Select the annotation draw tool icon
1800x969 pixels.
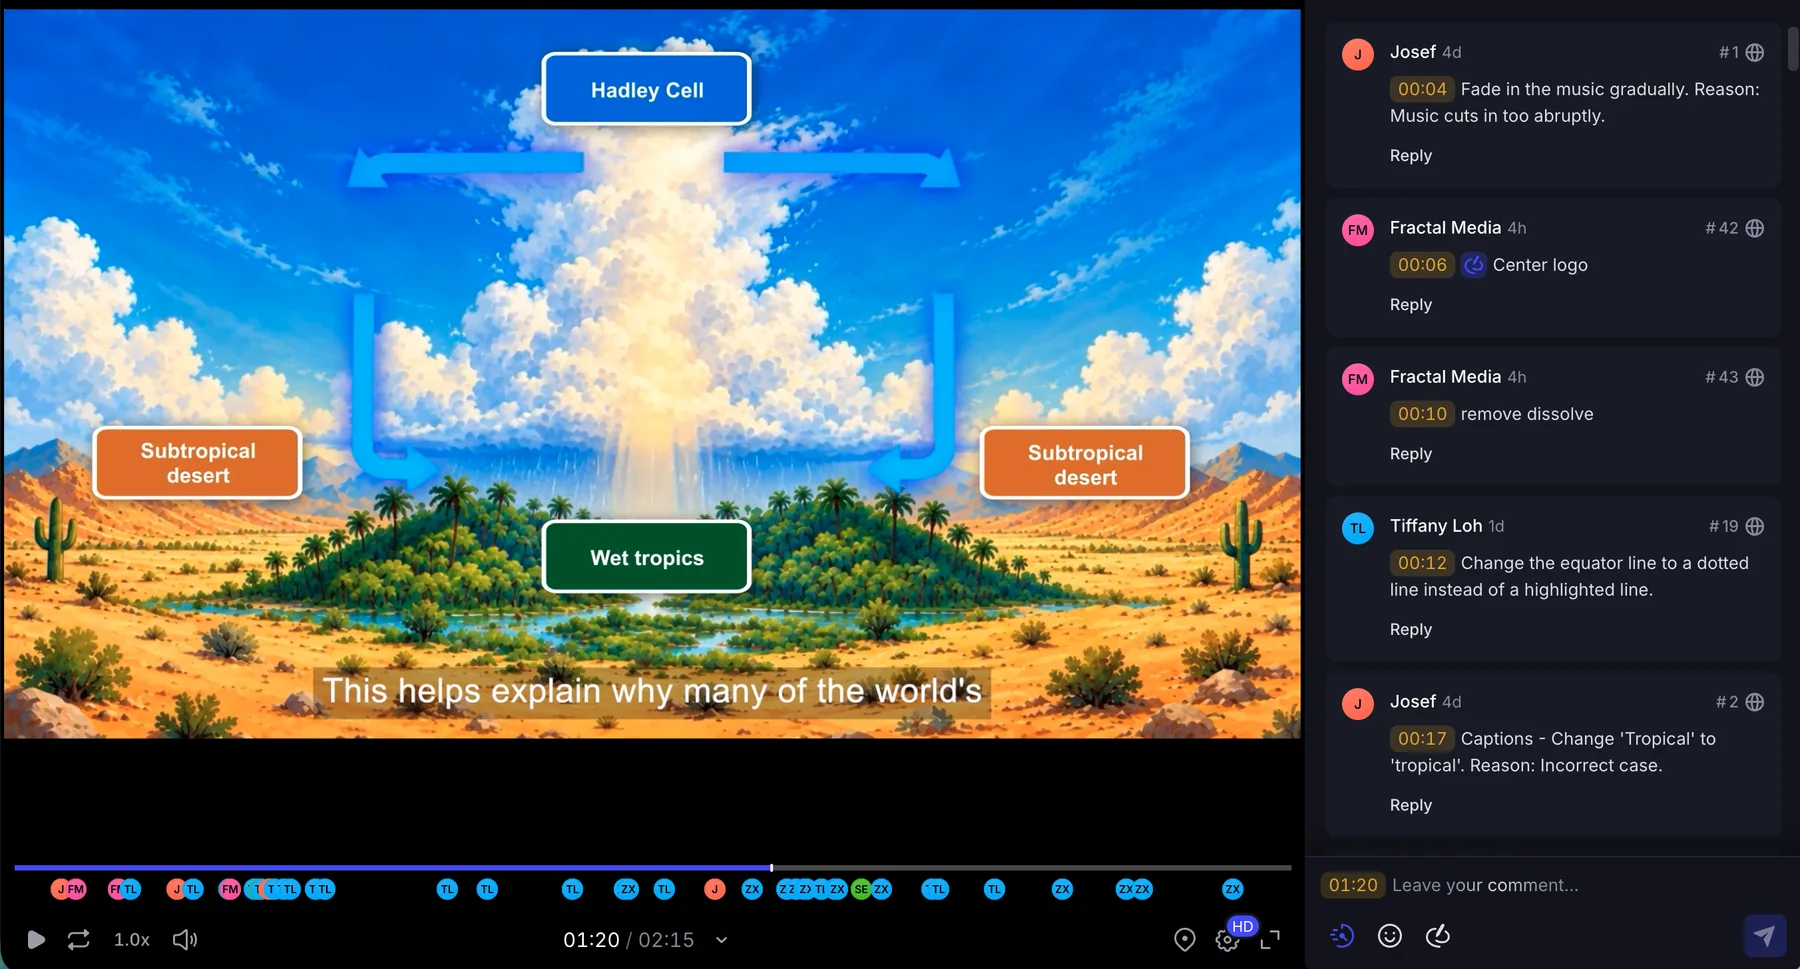pos(1437,935)
